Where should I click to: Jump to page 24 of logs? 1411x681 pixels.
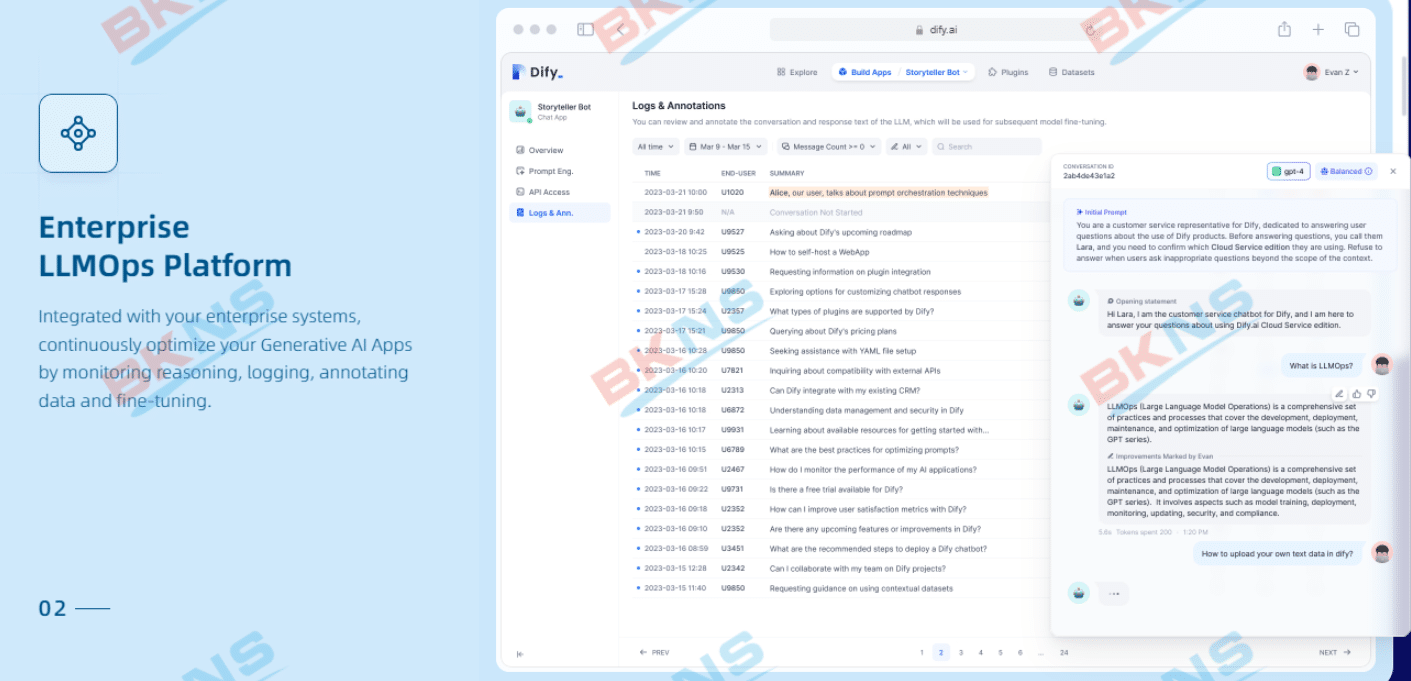click(x=1064, y=652)
